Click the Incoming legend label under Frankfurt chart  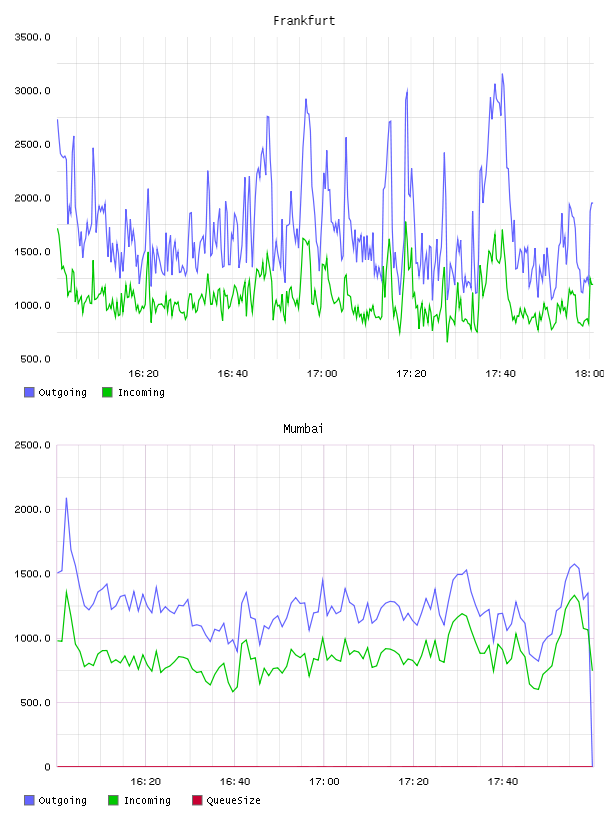141,392
